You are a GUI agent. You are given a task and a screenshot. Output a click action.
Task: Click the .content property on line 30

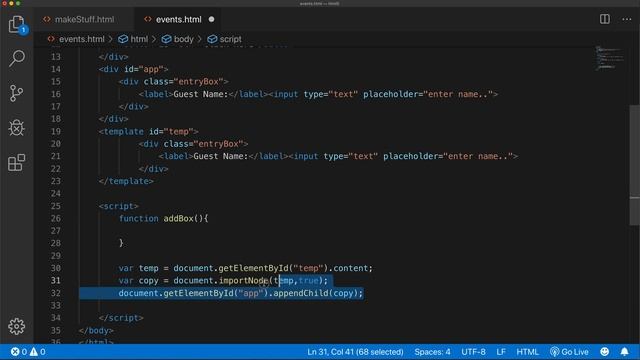350,268
